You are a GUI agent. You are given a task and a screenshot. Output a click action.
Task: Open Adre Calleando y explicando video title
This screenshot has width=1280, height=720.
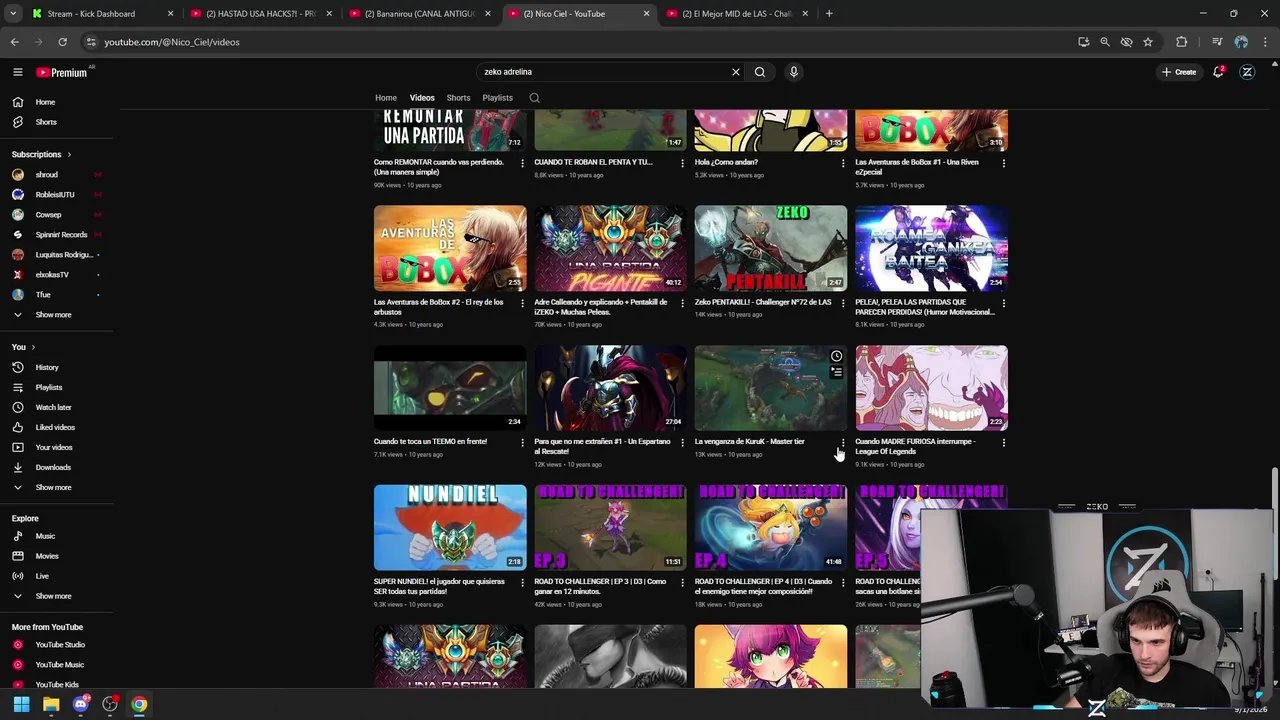600,307
